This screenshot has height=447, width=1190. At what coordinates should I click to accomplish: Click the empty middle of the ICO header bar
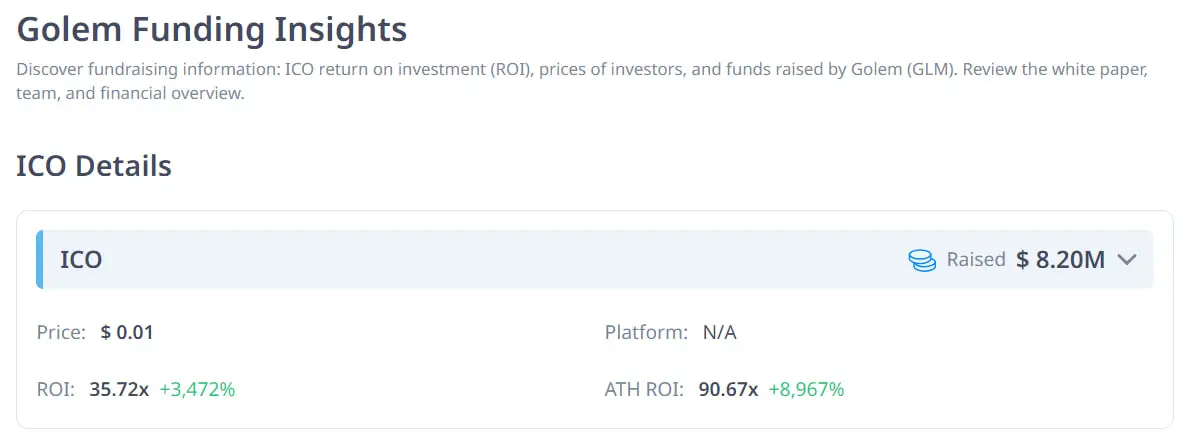500,260
